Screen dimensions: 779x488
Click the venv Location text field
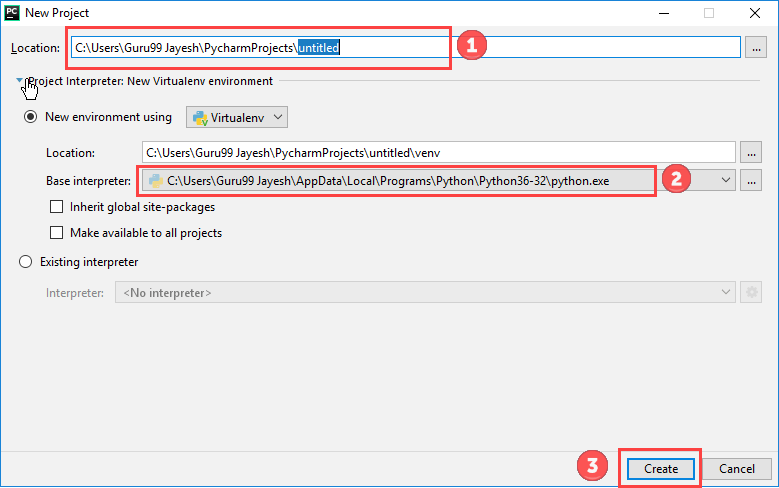[x=438, y=152]
